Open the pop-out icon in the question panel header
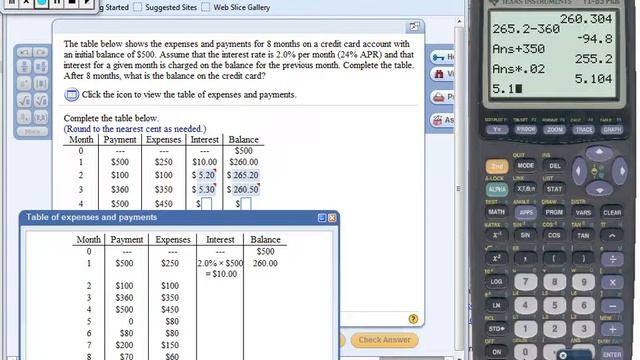 point(414,27)
